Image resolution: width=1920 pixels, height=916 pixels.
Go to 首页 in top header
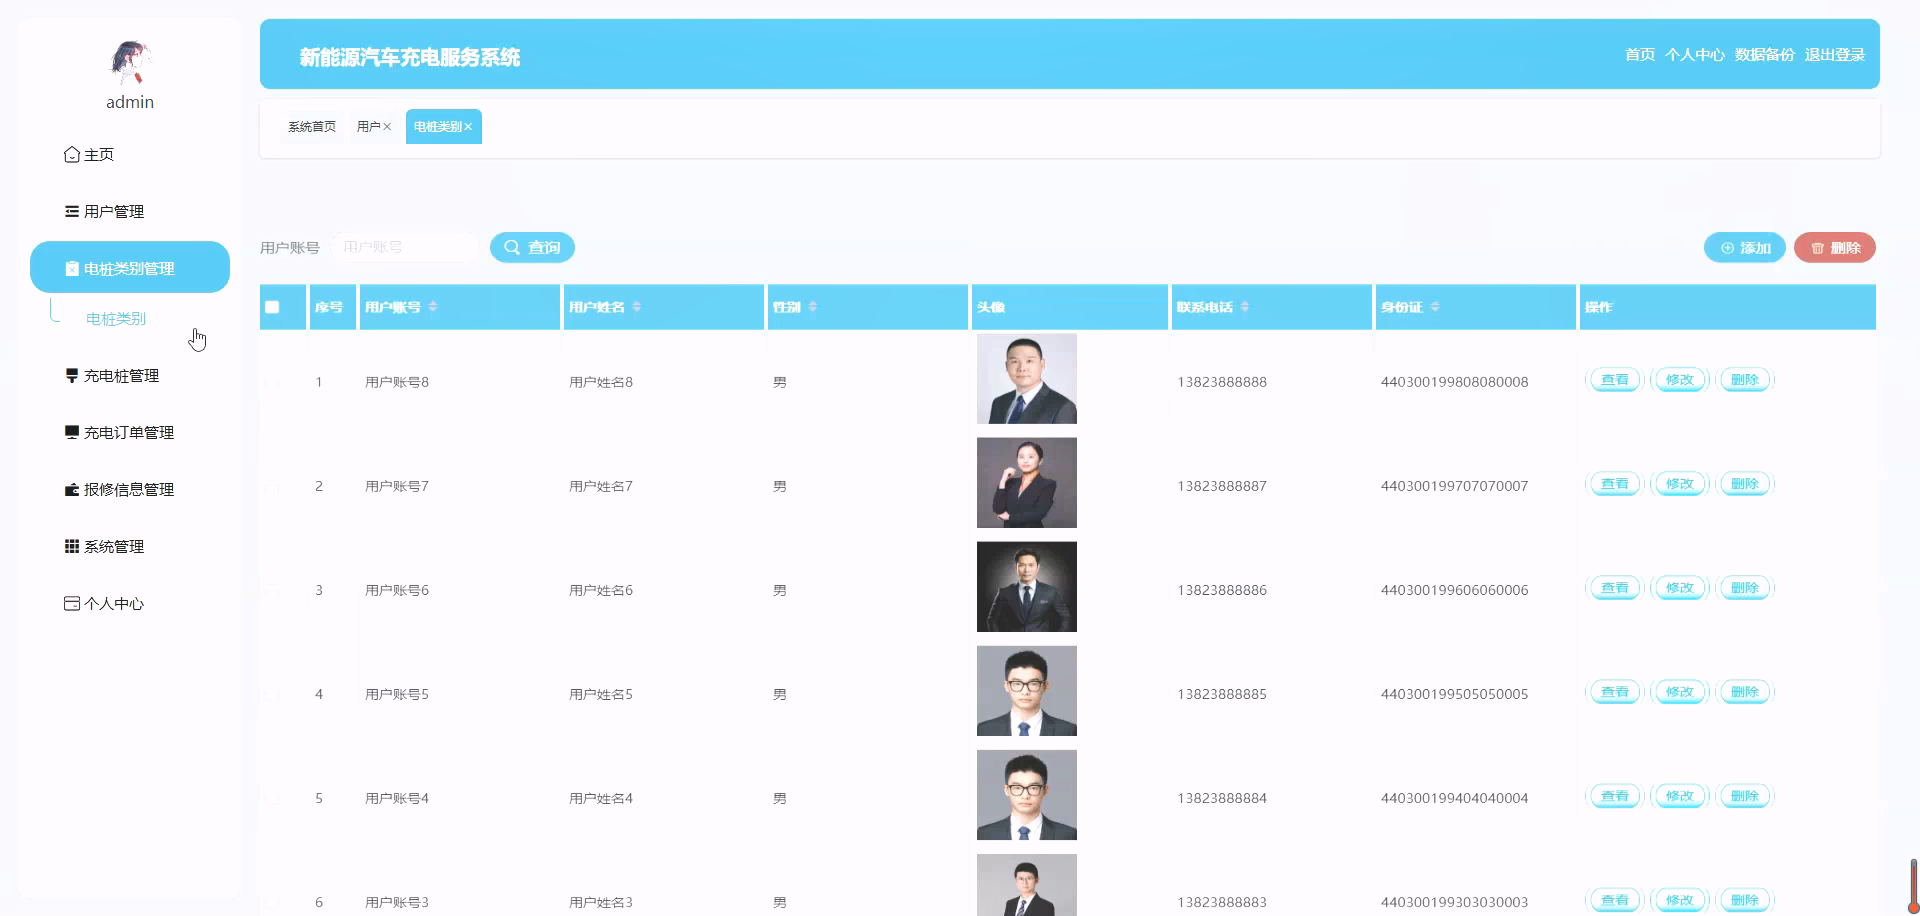tap(1640, 54)
